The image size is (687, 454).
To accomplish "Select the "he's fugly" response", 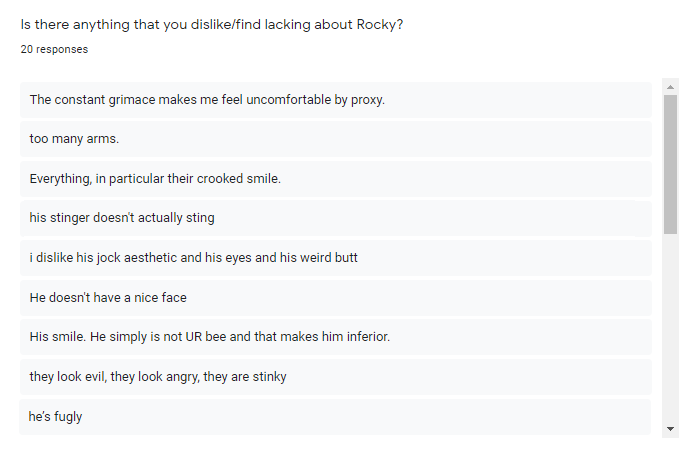I will point(56,416).
